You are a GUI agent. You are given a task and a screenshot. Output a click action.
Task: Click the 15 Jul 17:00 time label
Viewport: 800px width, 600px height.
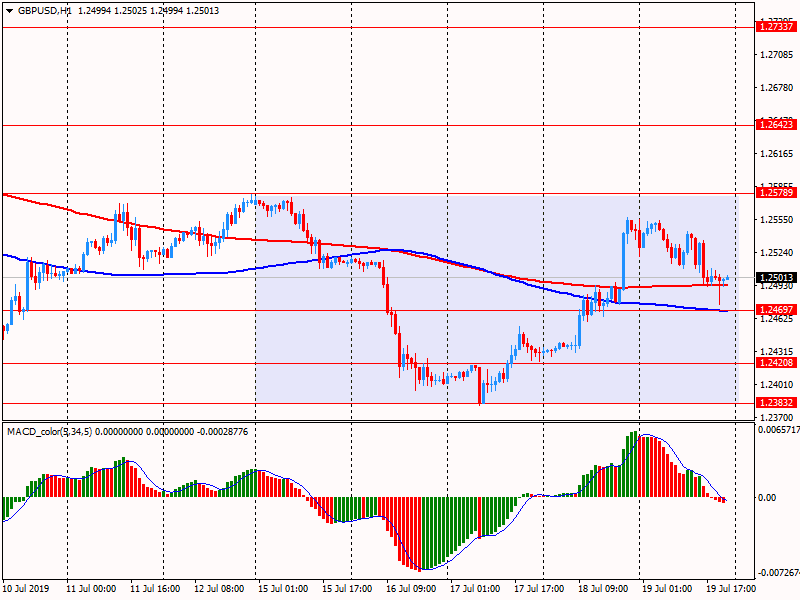point(347,588)
